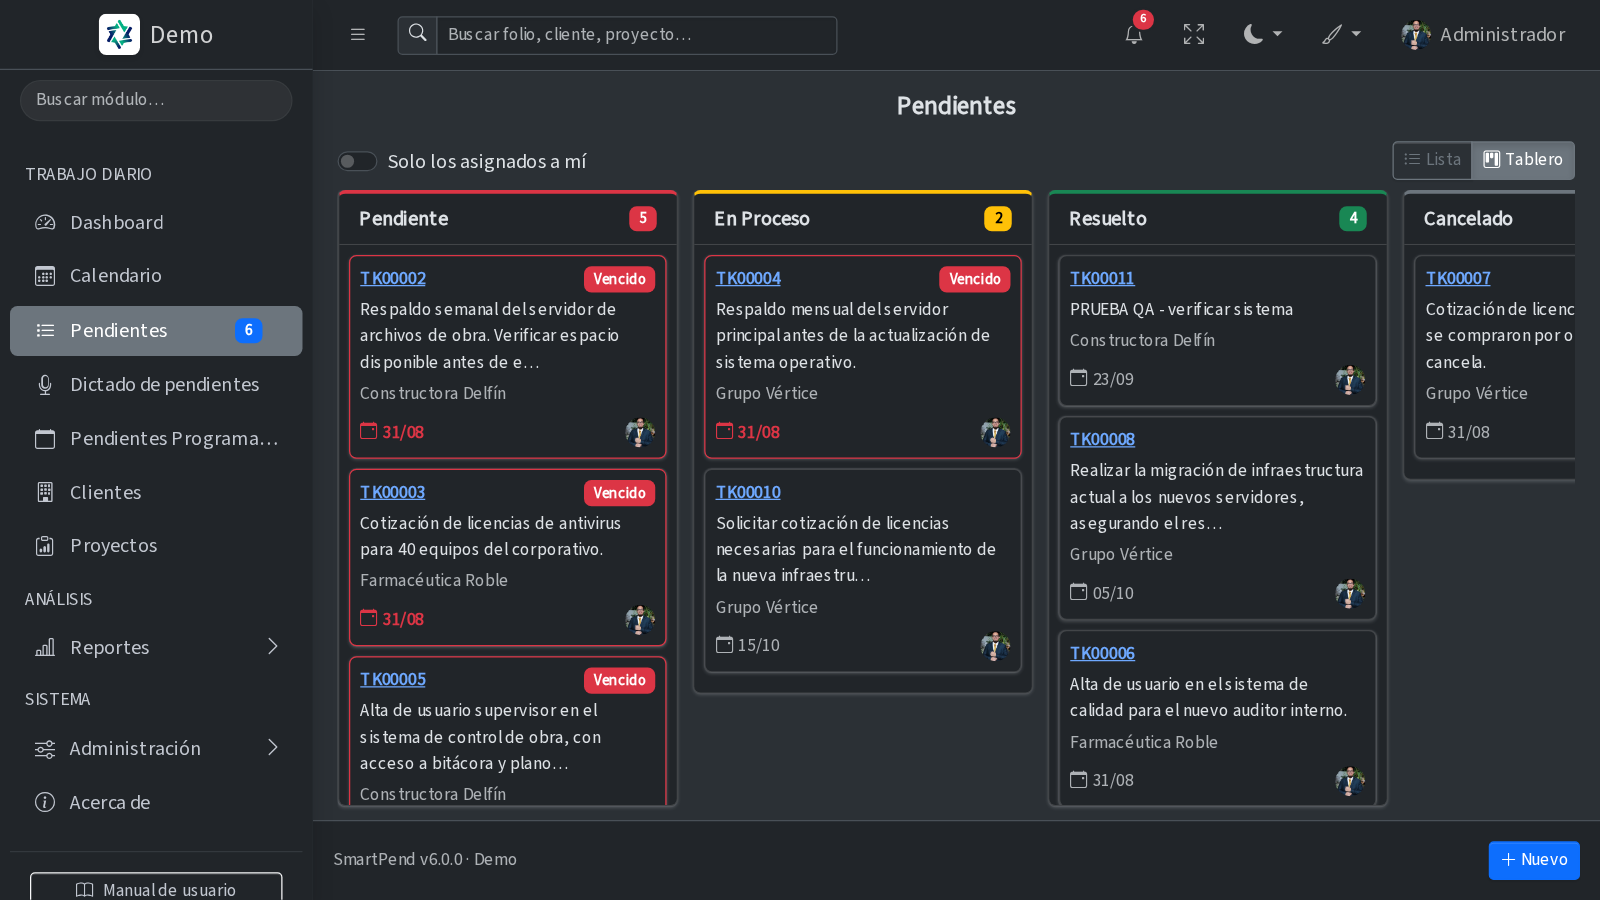
Task: Click the Proyectos clipboard icon
Action: [45, 546]
